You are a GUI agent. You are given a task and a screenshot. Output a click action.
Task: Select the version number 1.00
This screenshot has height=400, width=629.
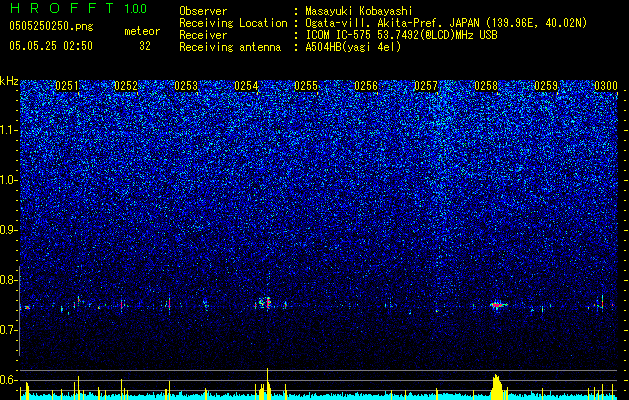136,8
